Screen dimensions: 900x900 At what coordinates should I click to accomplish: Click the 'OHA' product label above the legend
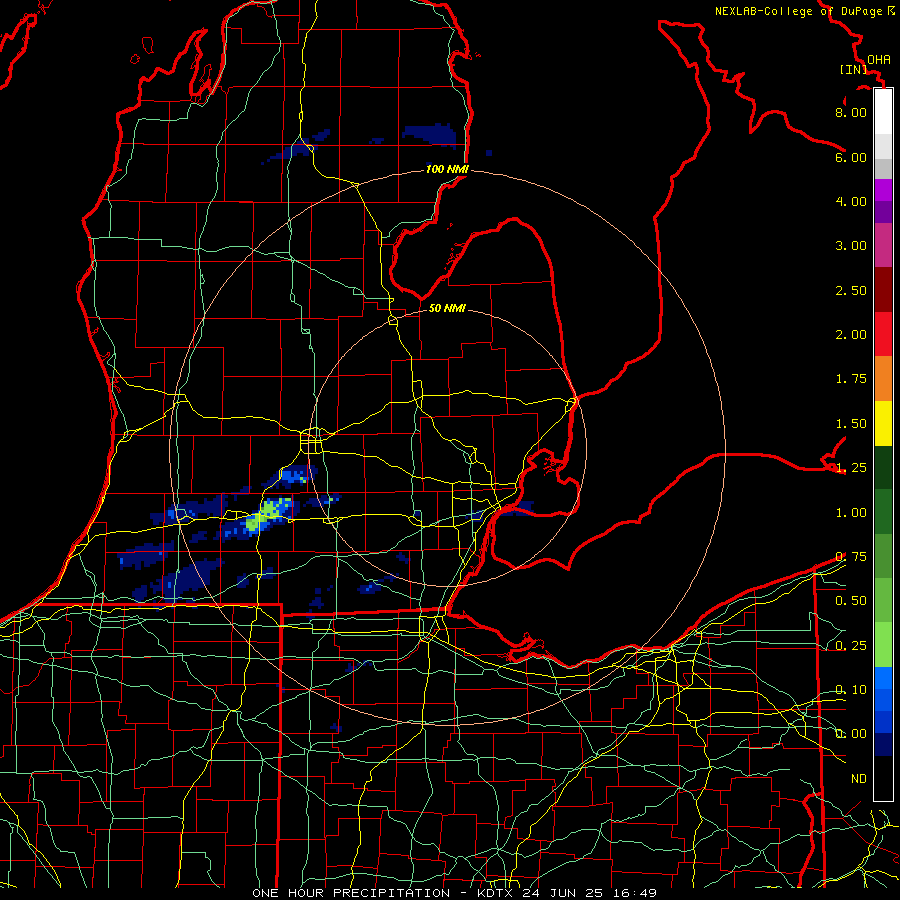(x=879, y=60)
